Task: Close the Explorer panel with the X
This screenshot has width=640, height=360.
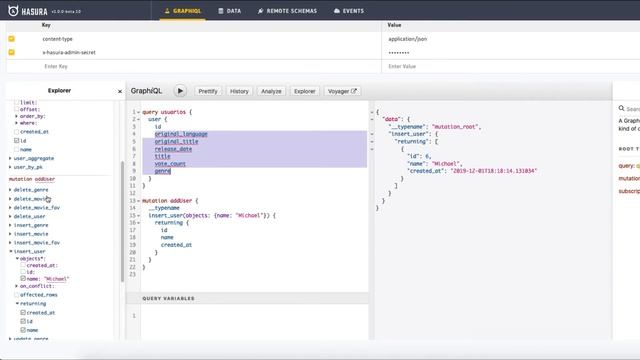Action: tap(120, 91)
